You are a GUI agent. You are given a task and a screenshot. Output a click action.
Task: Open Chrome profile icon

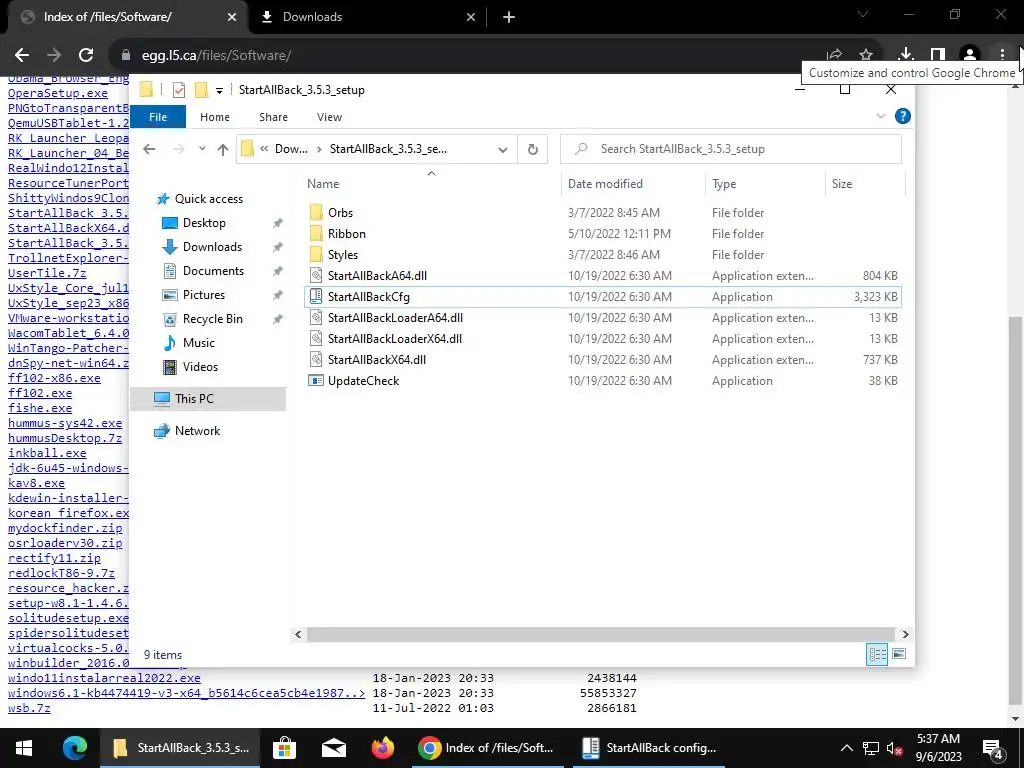[x=970, y=56]
